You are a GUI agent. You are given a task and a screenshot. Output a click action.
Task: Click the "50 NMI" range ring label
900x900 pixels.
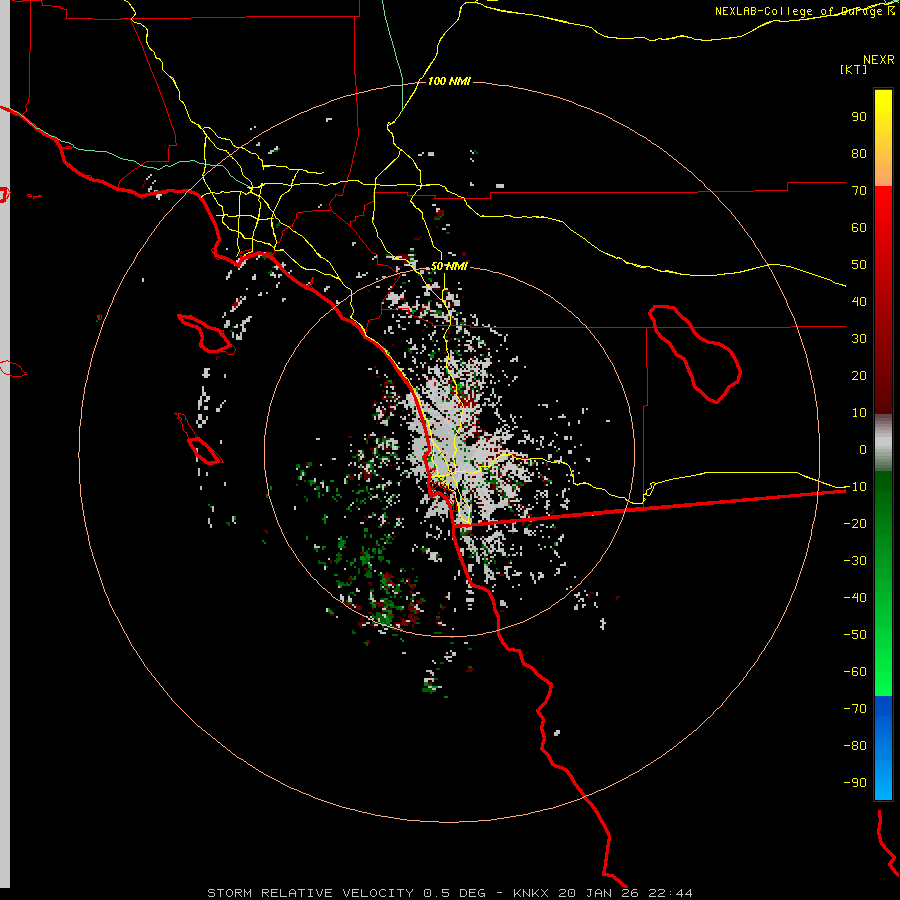pos(449,266)
